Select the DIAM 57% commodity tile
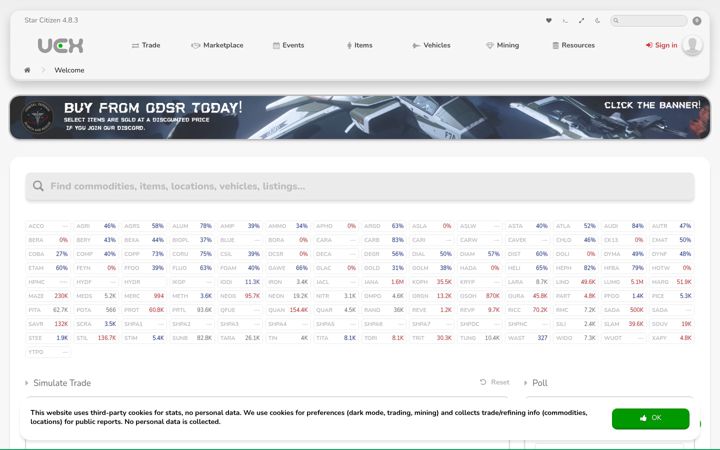This screenshot has height=450, width=720. 480,254
